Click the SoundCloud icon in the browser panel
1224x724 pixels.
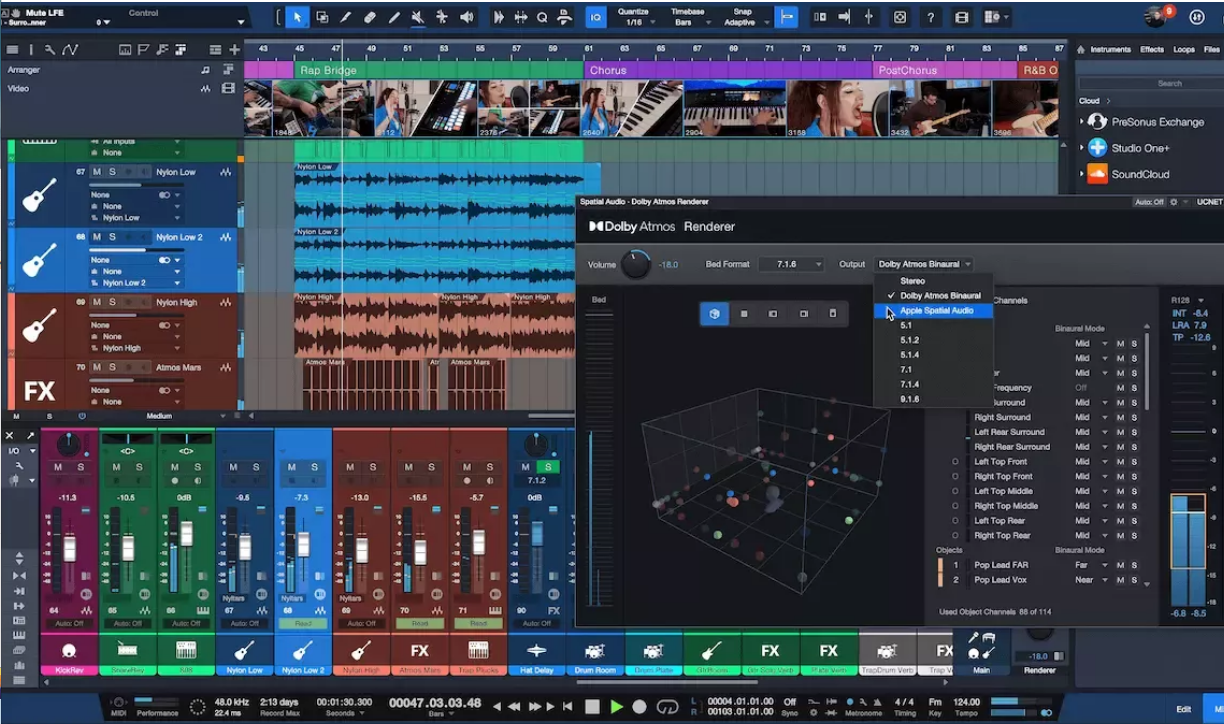(x=1098, y=173)
